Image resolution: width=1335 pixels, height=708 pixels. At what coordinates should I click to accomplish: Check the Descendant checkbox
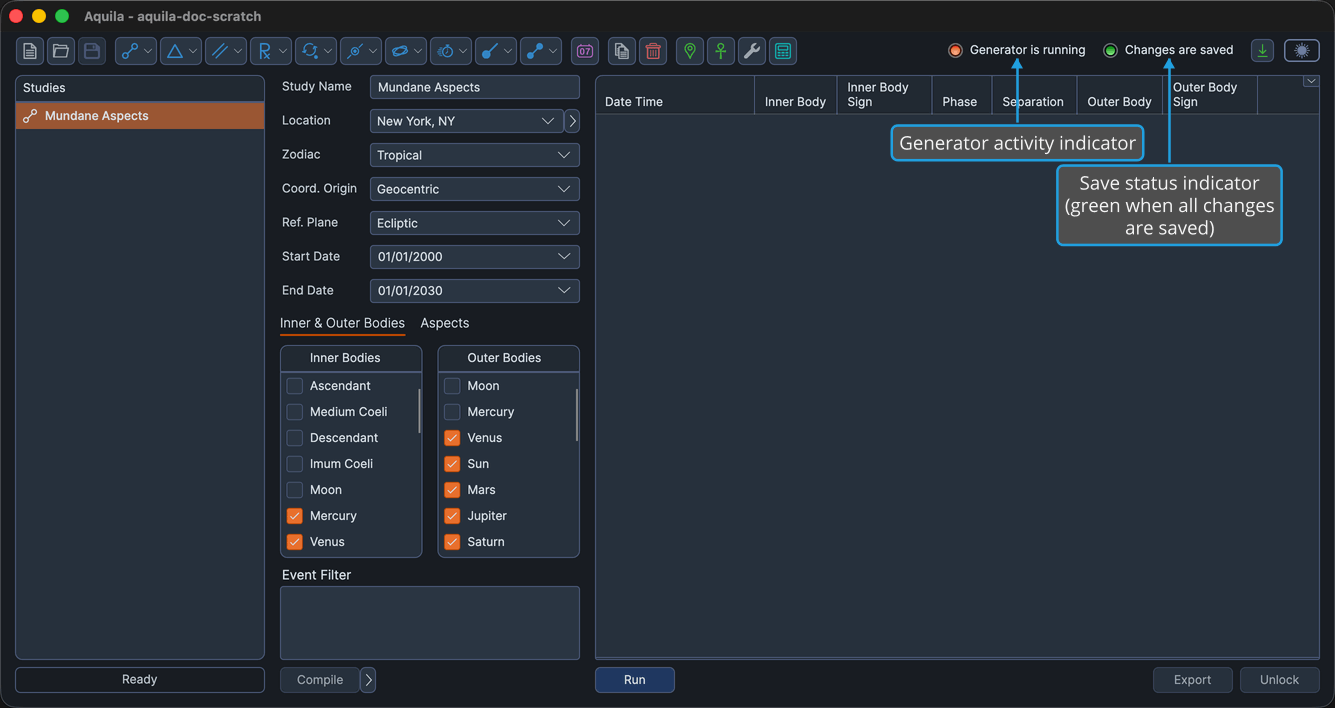point(295,438)
